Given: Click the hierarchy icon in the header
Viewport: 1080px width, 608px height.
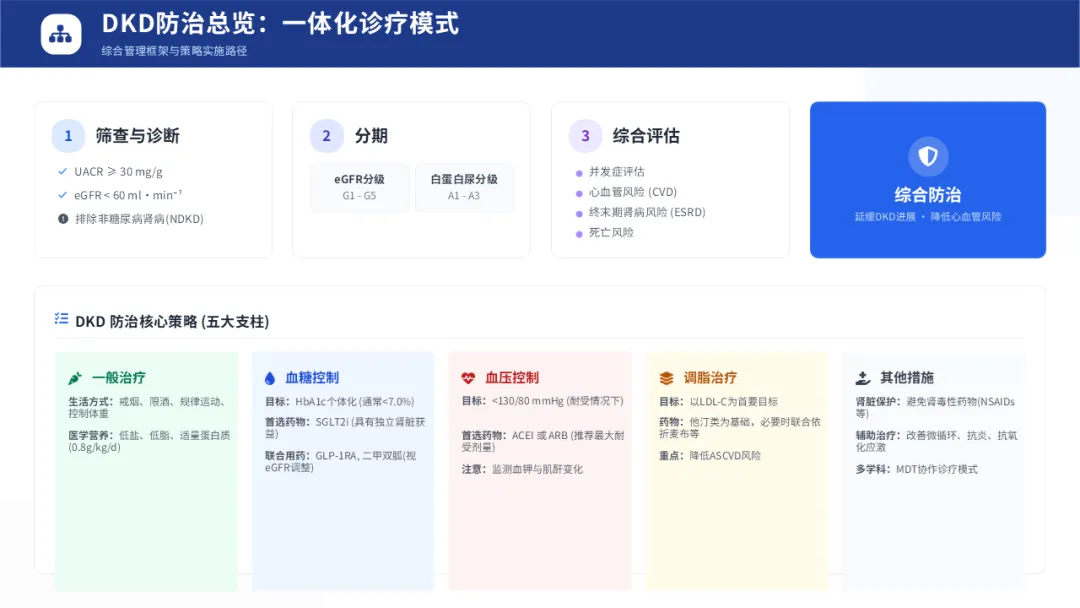Looking at the screenshot, I should click(x=61, y=34).
